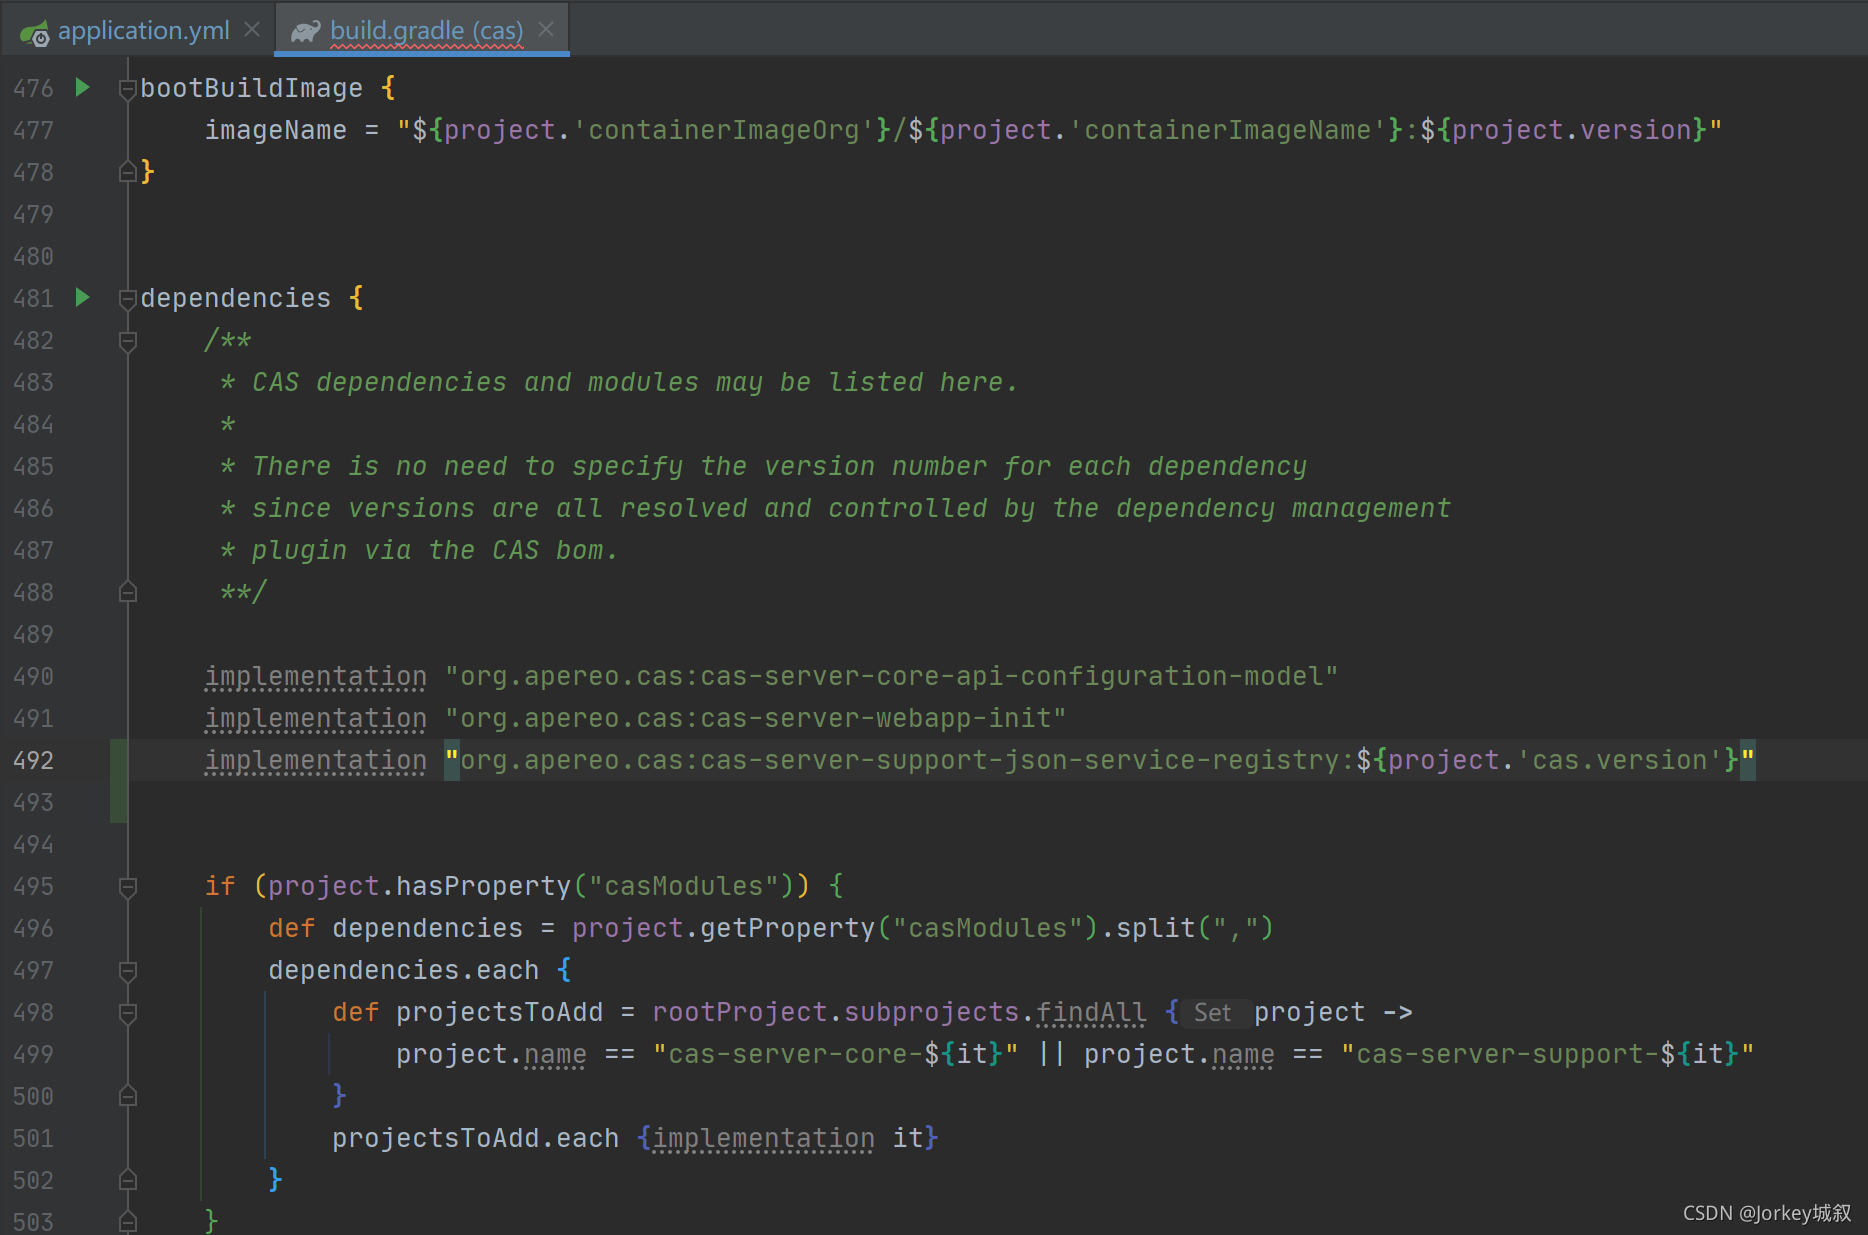Collapse the if casModules block on line 495

(127, 887)
